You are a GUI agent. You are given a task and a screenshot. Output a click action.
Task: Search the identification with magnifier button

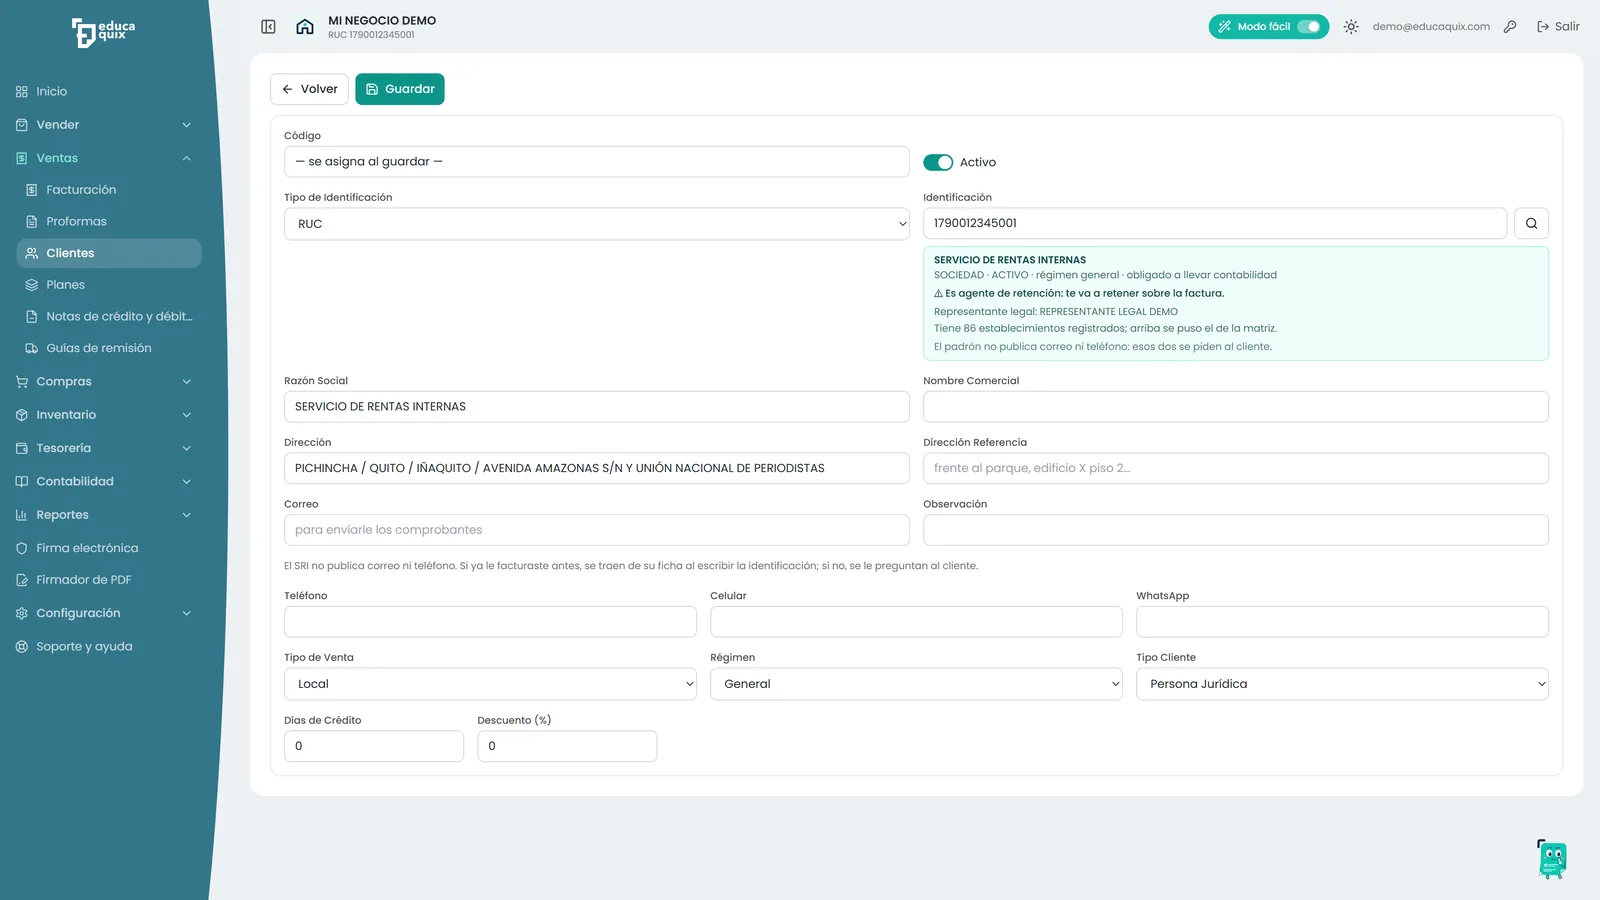tap(1531, 224)
